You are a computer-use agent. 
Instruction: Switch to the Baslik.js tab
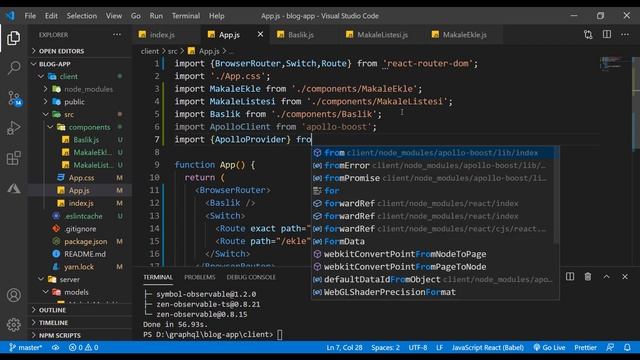point(301,35)
